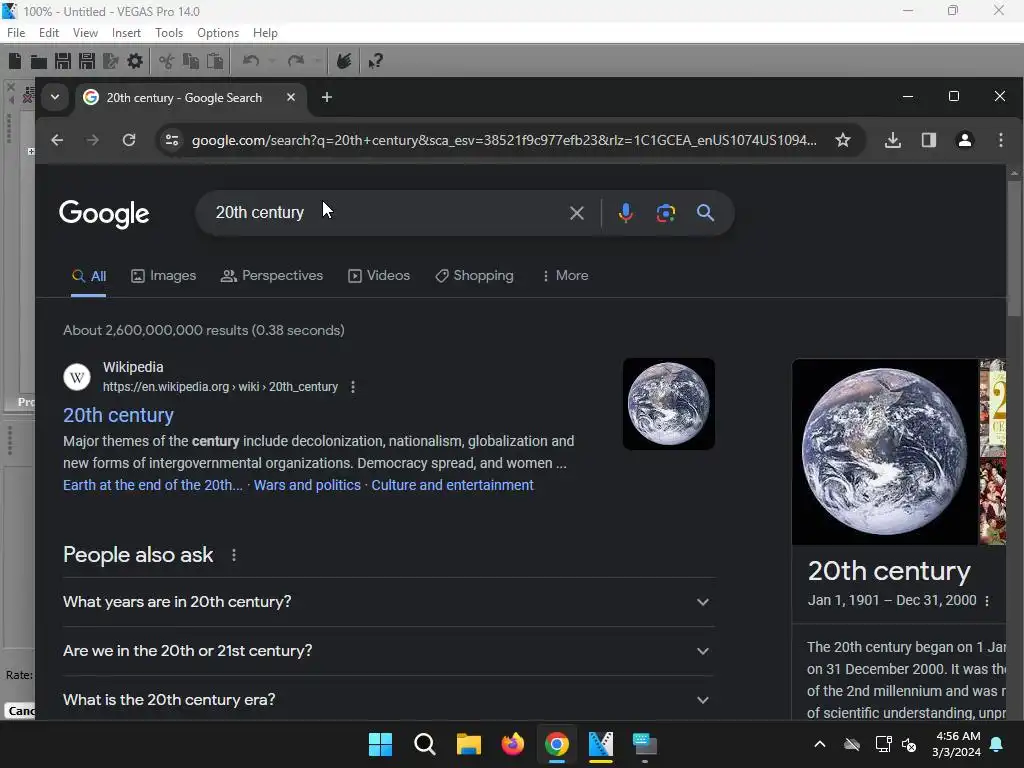Click Save As icon in VEGAS toolbar

87,61
